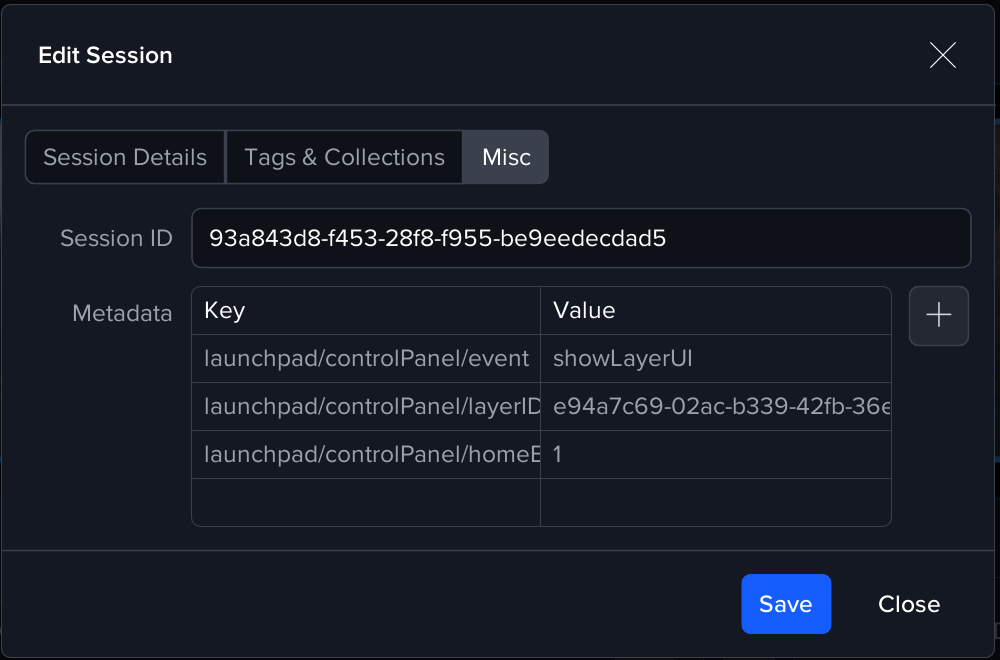Click the Session ID input field
This screenshot has width=1000, height=660.
point(580,238)
